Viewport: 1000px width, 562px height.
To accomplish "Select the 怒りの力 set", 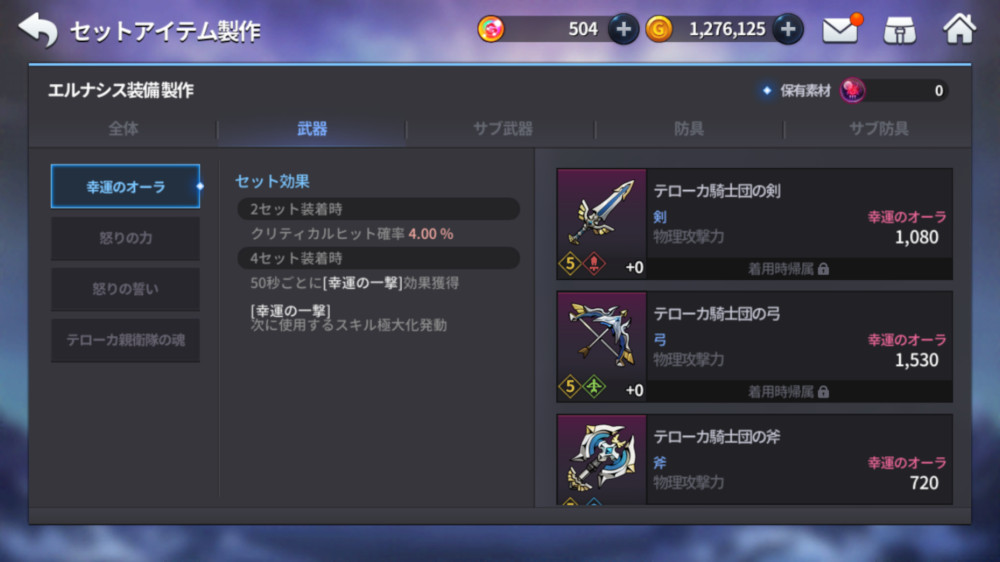I will coord(126,238).
